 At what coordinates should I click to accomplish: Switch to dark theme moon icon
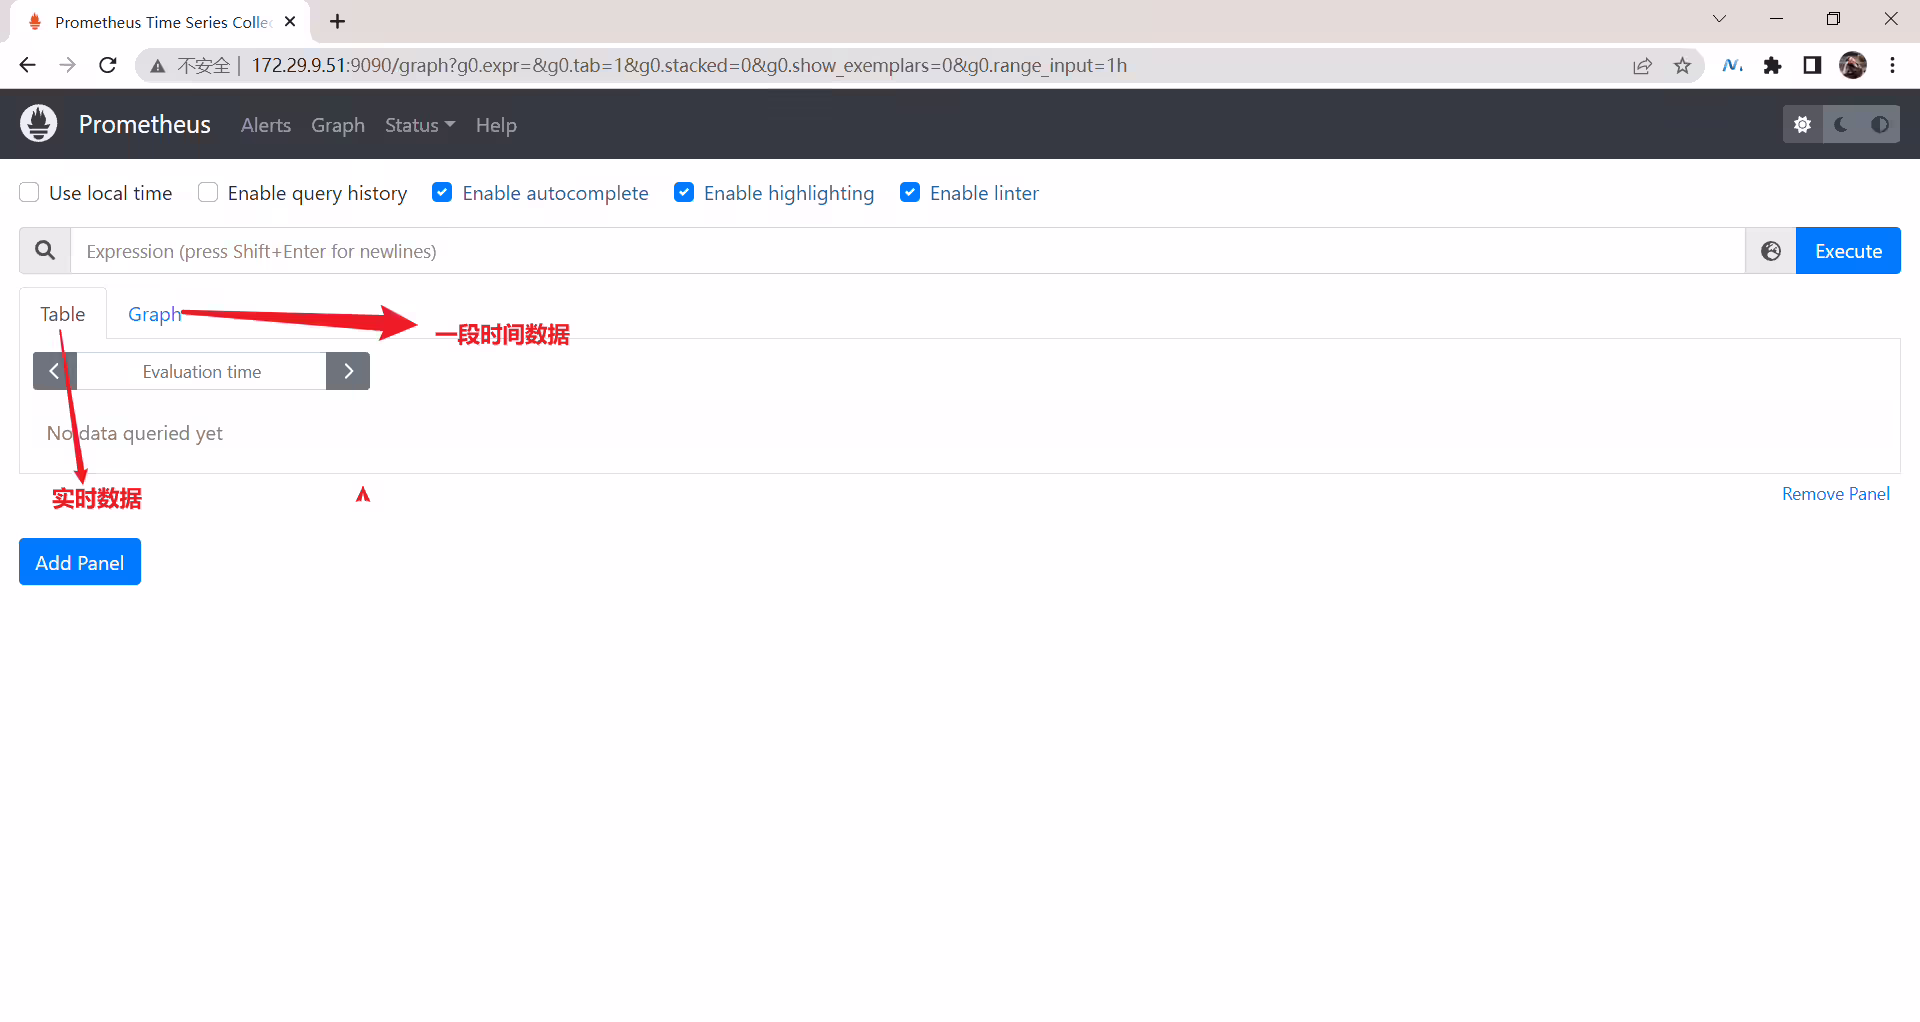[1841, 125]
